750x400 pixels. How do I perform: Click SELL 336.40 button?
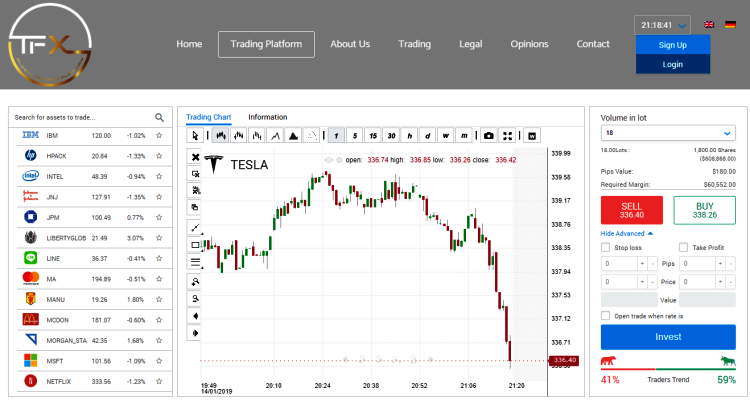point(632,210)
